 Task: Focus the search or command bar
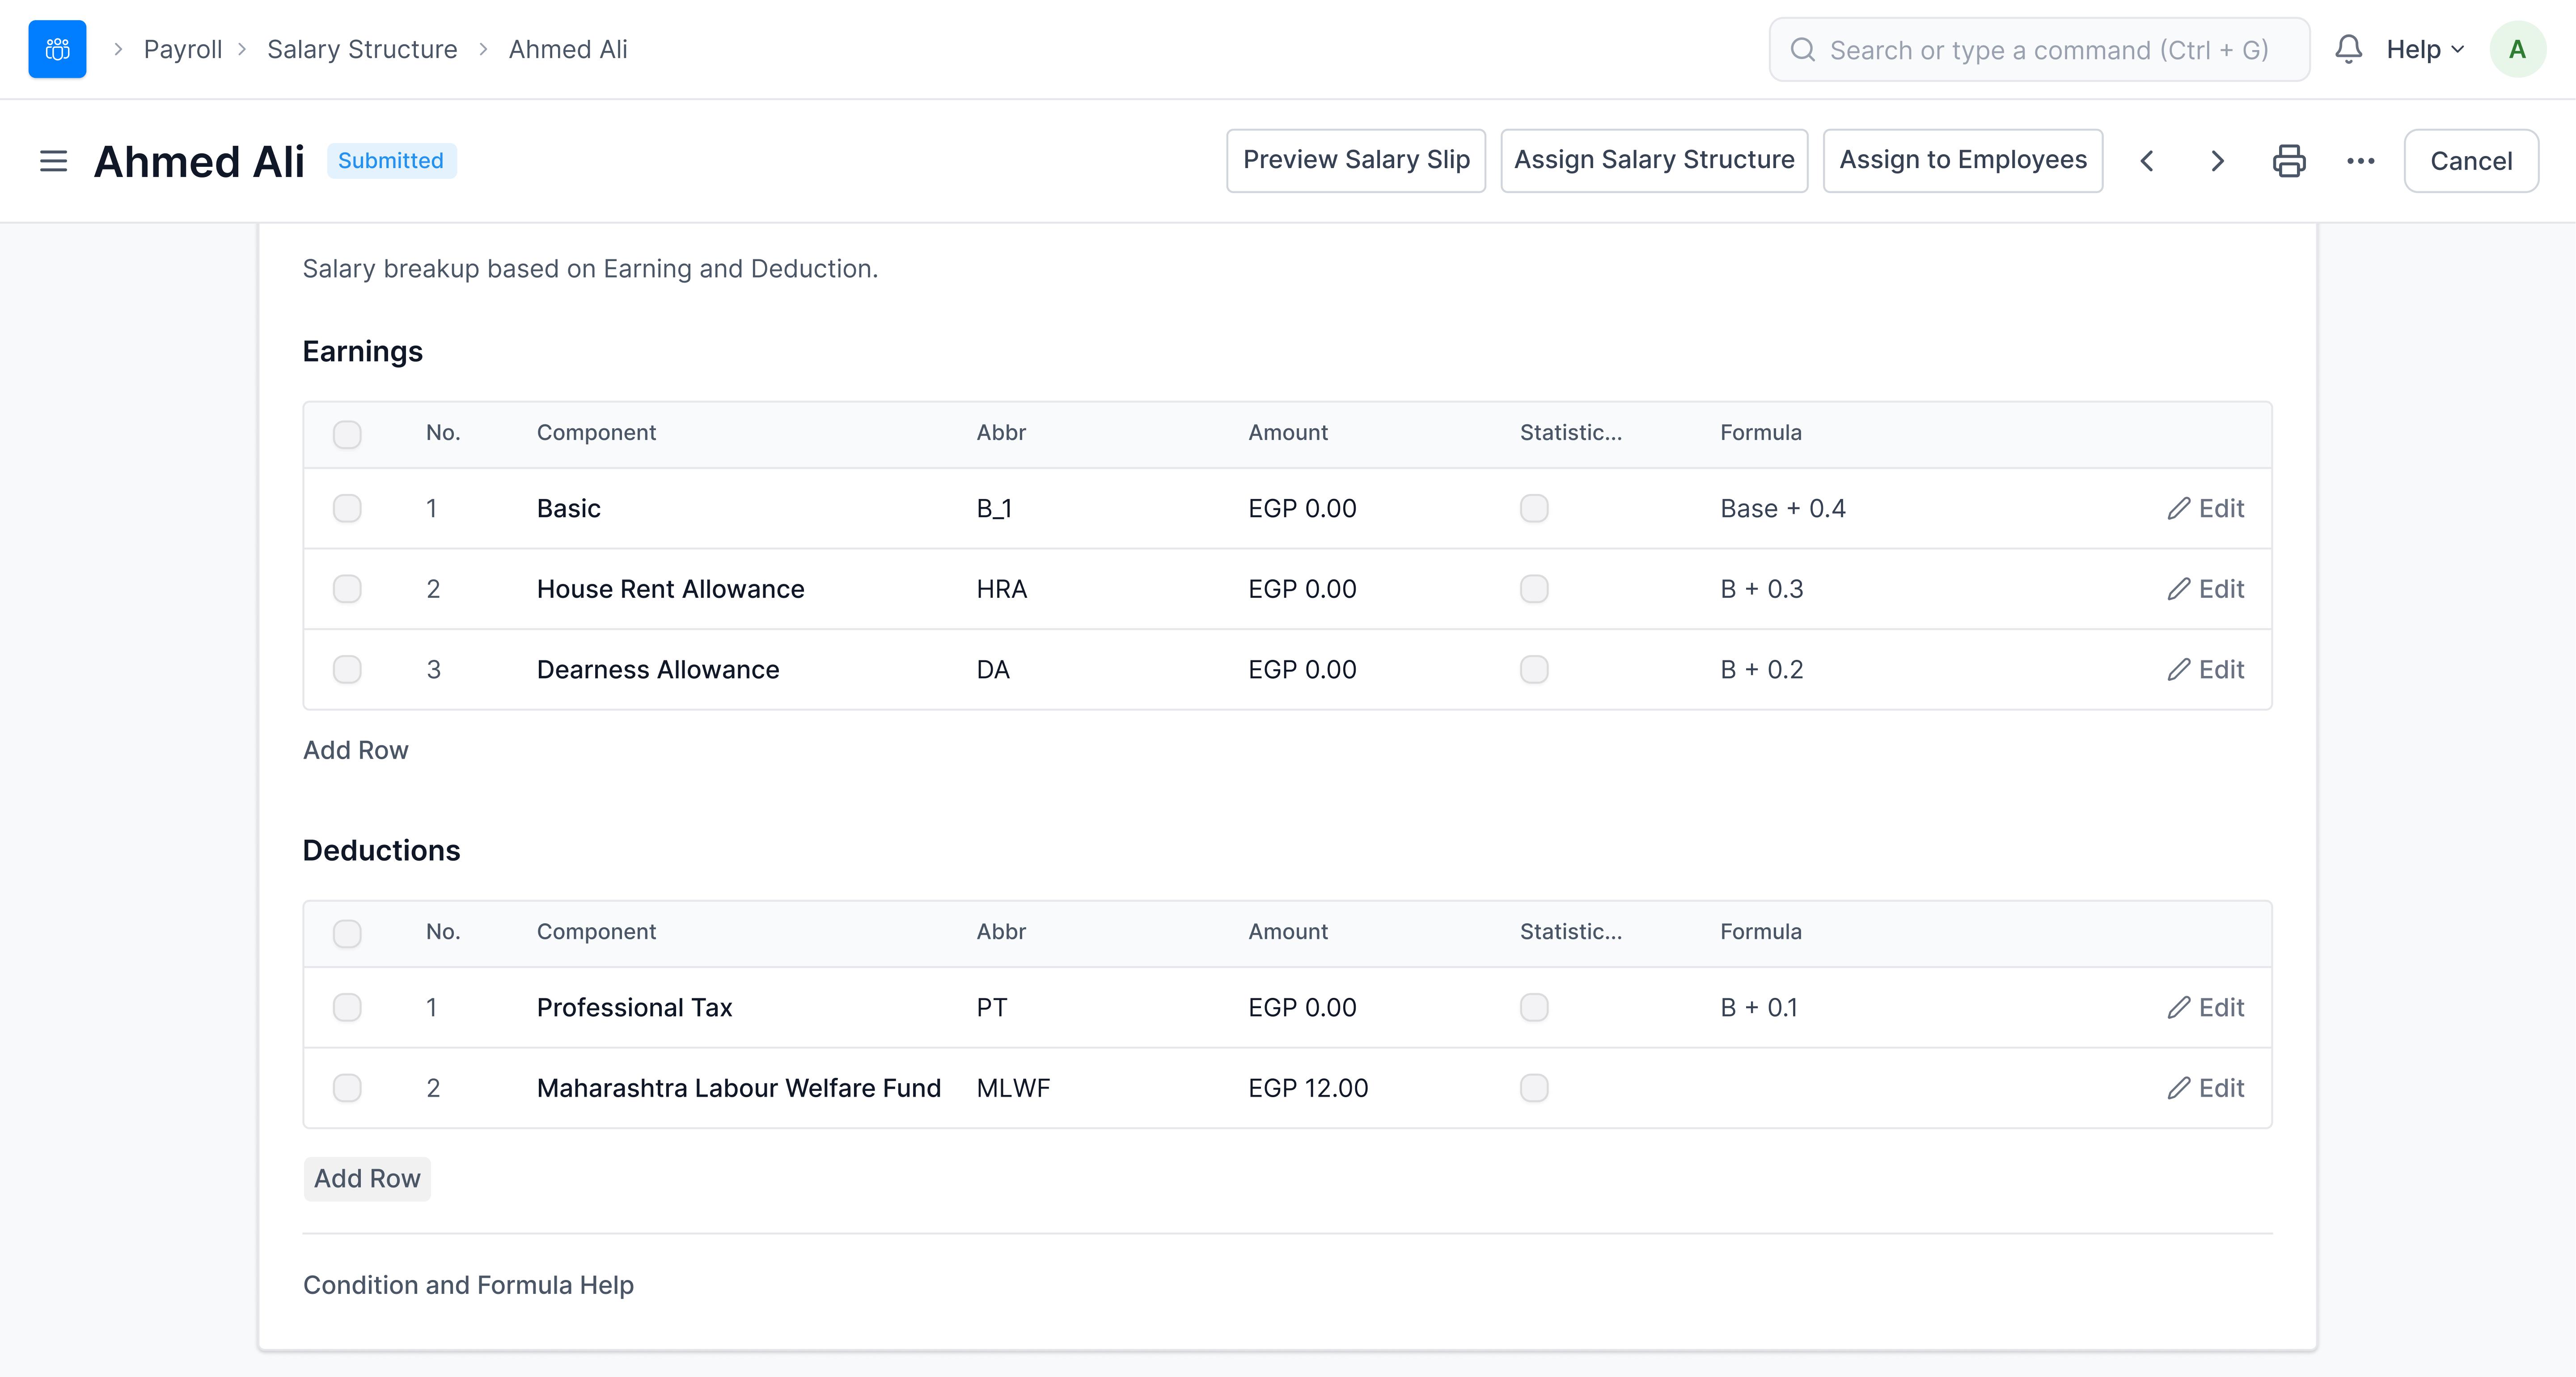click(x=2039, y=49)
